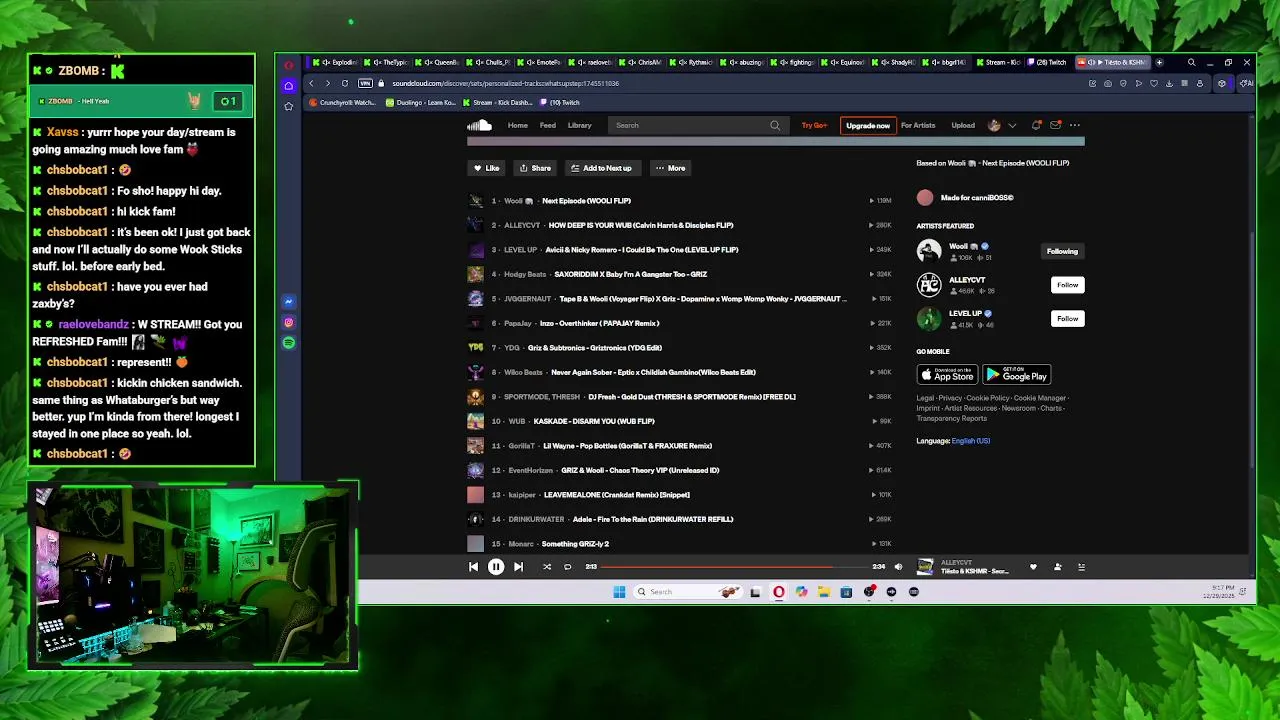Expand the playlist More menu
Viewport: 1280px width, 720px height.
tap(670, 168)
